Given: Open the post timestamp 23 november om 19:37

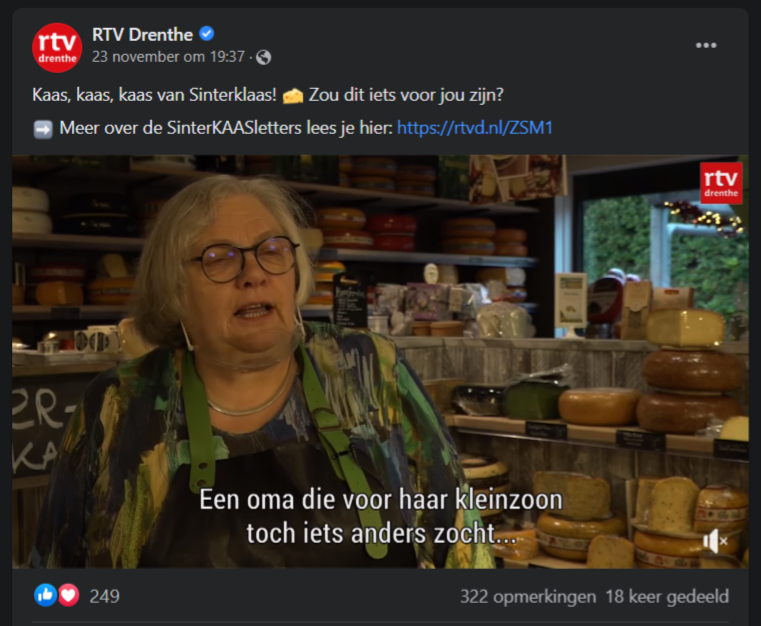Looking at the screenshot, I should coord(168,57).
